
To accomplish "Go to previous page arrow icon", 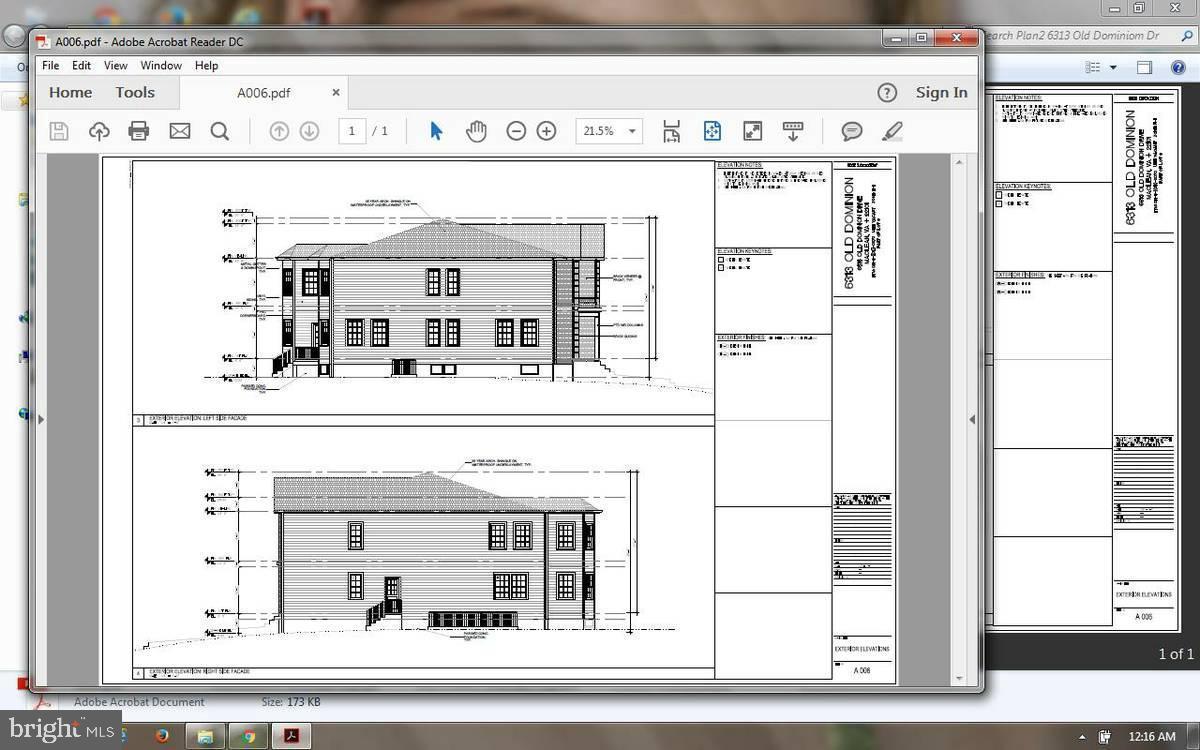I will (279, 131).
